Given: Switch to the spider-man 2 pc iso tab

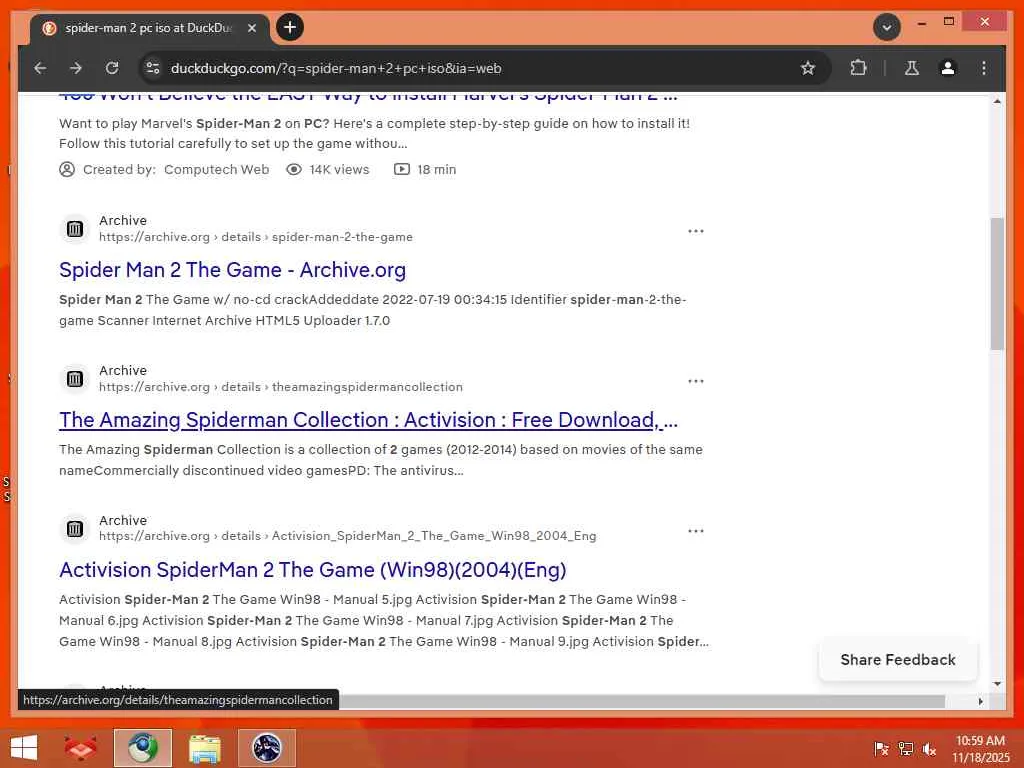Looking at the screenshot, I should pyautogui.click(x=147, y=28).
